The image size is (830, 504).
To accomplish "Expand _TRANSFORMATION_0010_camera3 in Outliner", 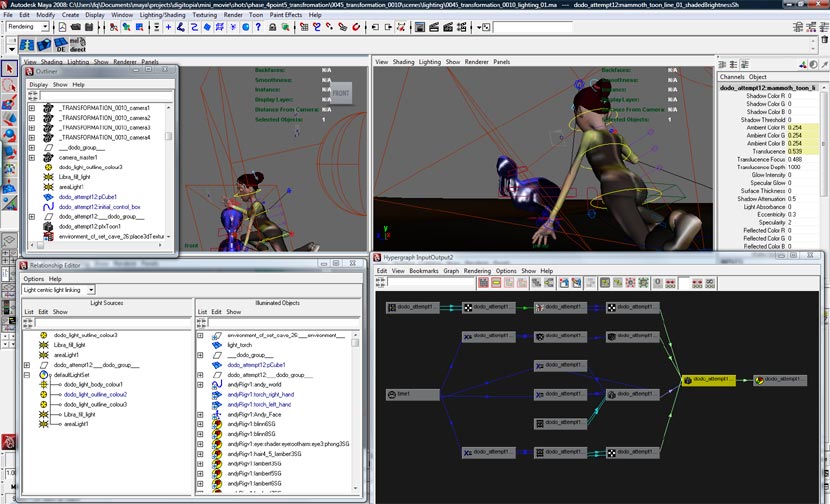I will click(x=32, y=128).
